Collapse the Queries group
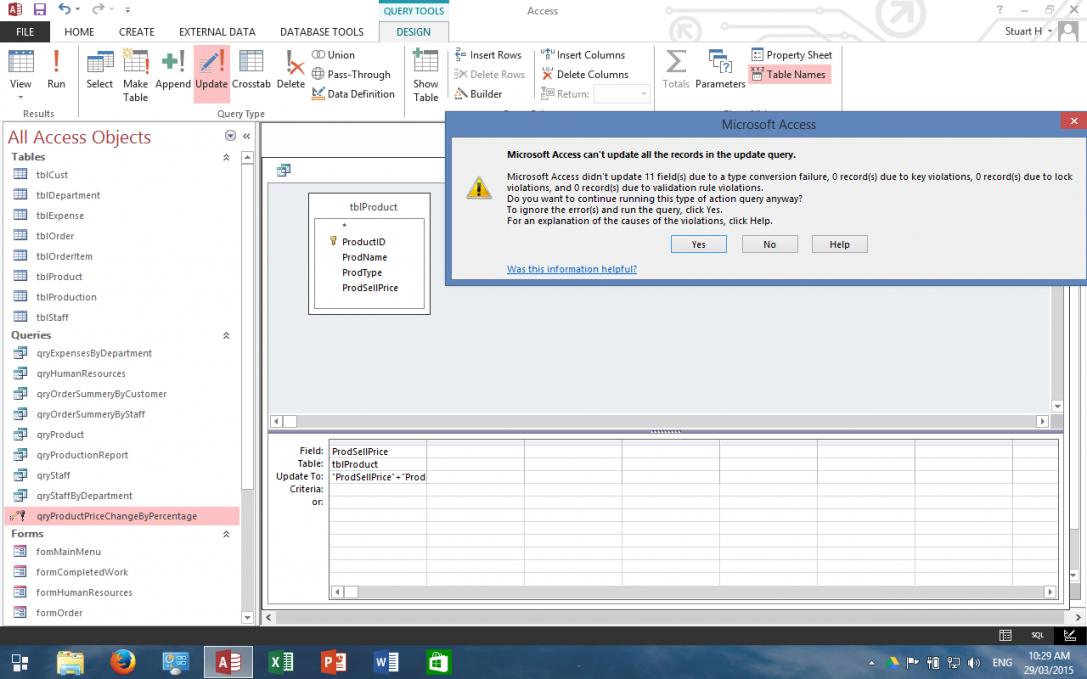This screenshot has width=1087, height=679. 226,336
